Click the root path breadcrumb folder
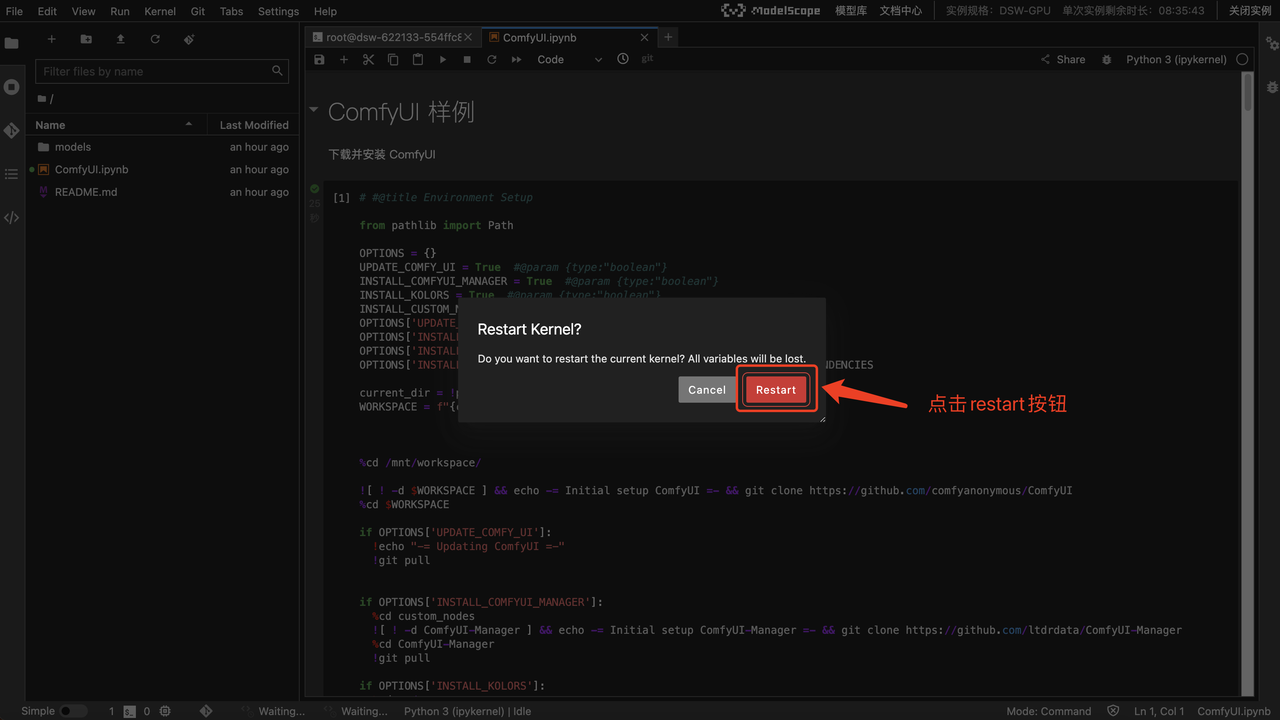The image size is (1280, 720). 42,98
